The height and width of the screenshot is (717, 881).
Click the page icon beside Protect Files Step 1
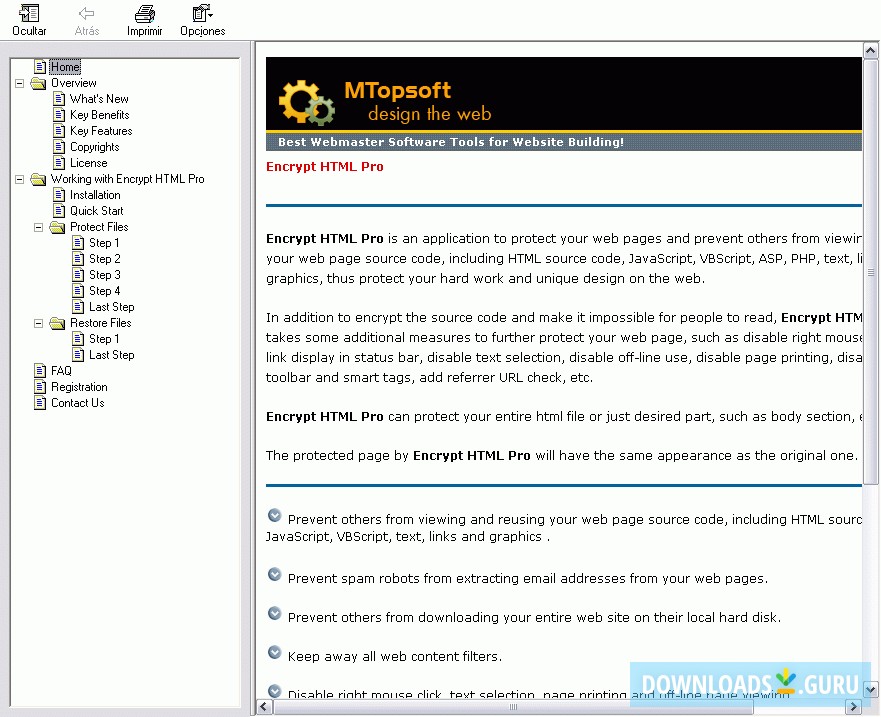point(78,243)
